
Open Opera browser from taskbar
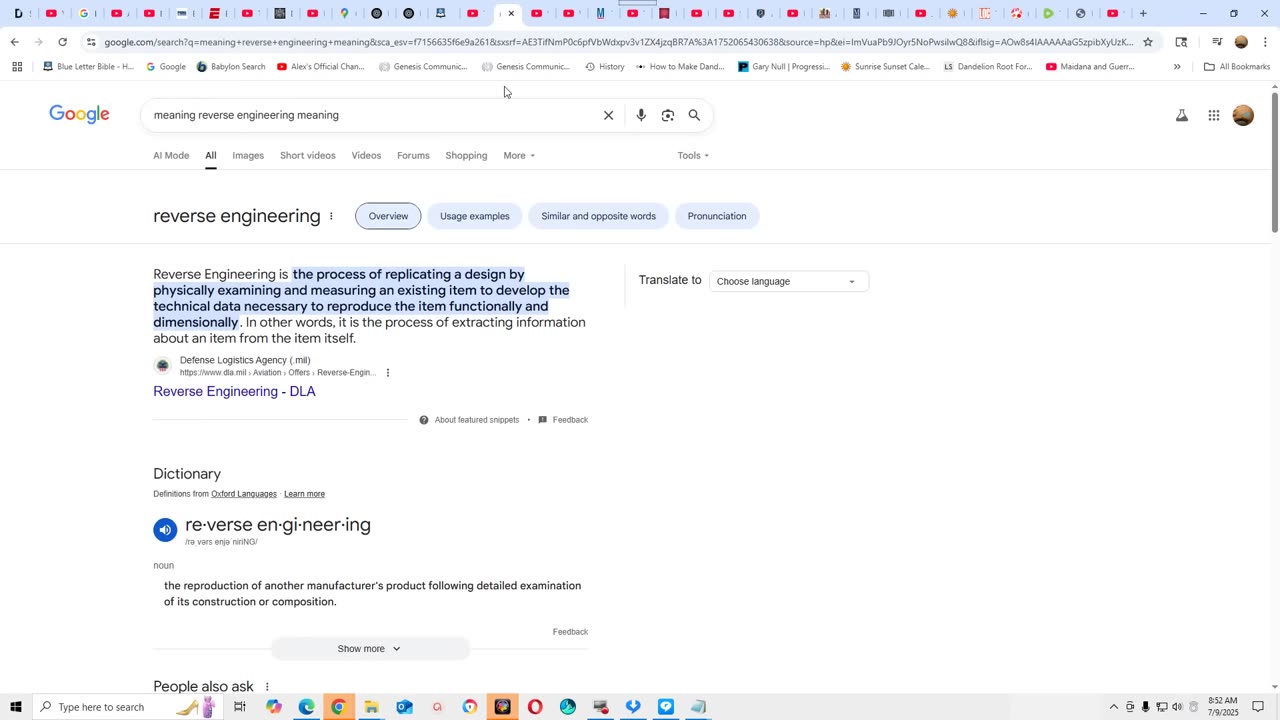point(535,707)
